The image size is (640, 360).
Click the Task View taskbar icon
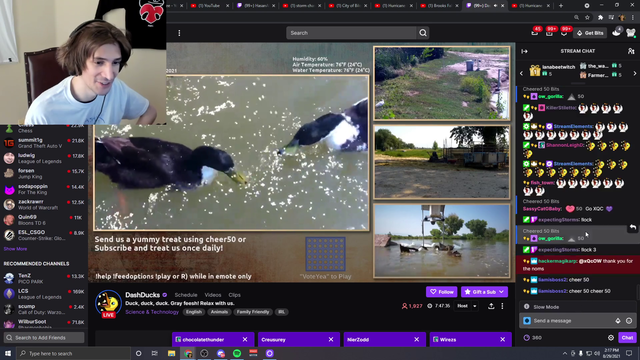[x=155, y=353]
